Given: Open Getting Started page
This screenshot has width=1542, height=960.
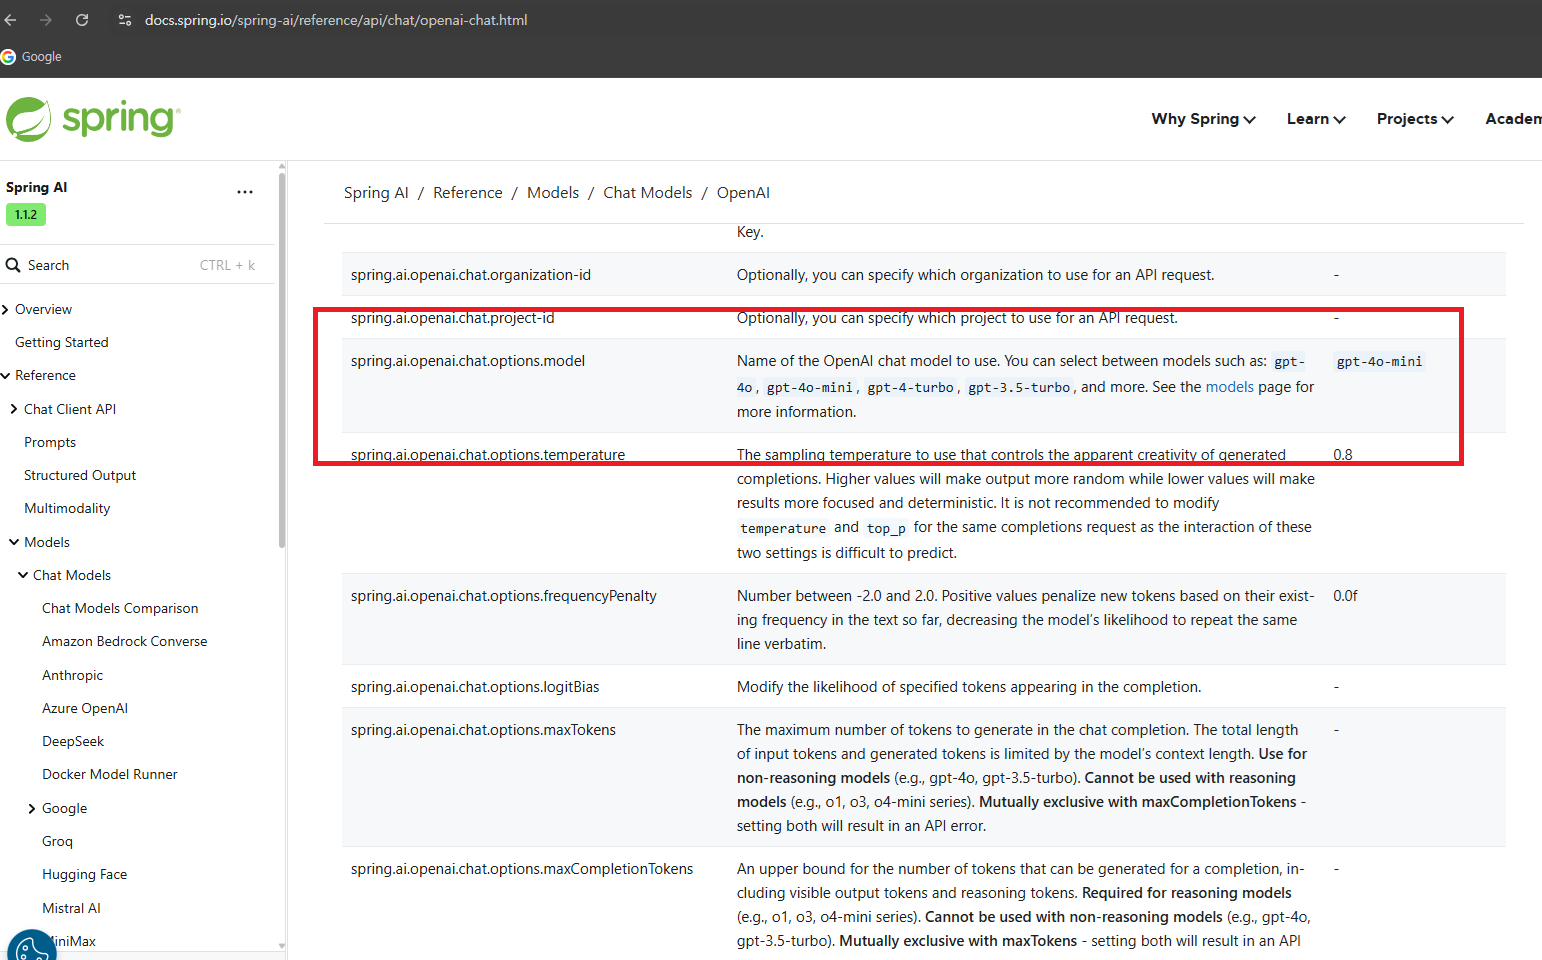Looking at the screenshot, I should point(62,342).
